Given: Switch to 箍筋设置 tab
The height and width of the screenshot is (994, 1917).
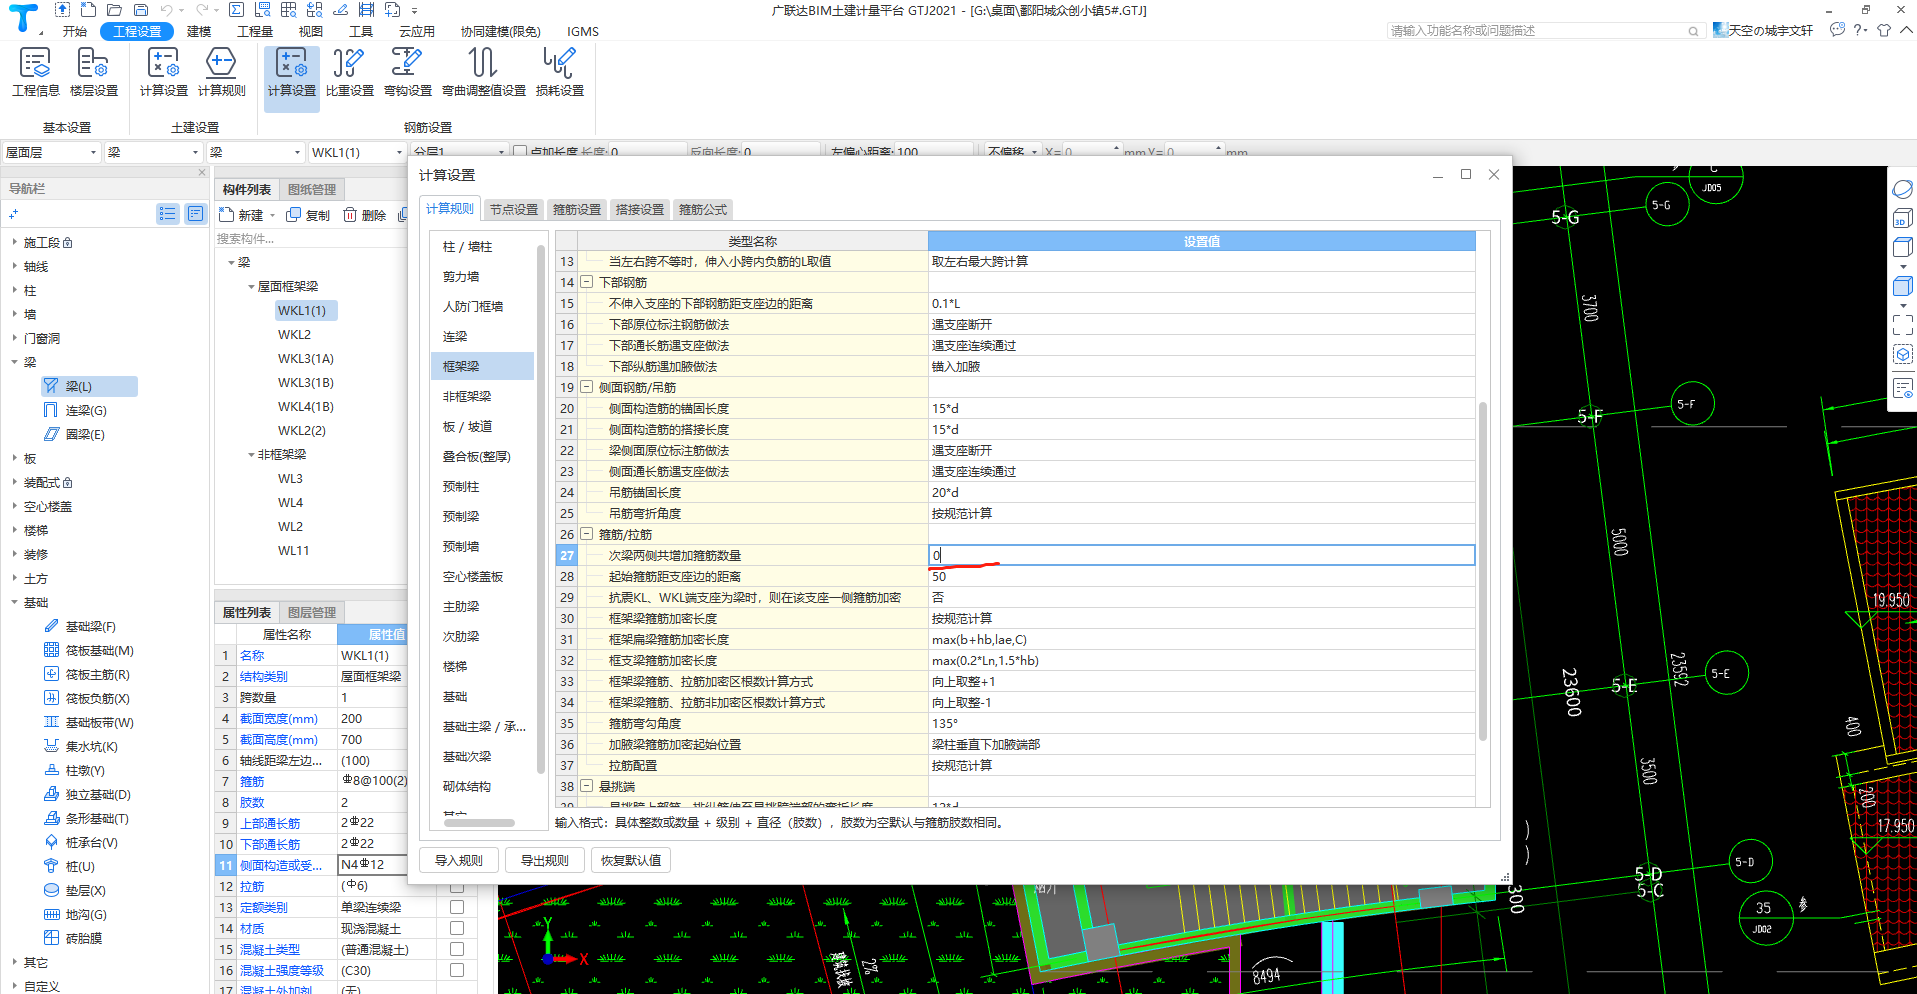Looking at the screenshot, I should click(577, 209).
